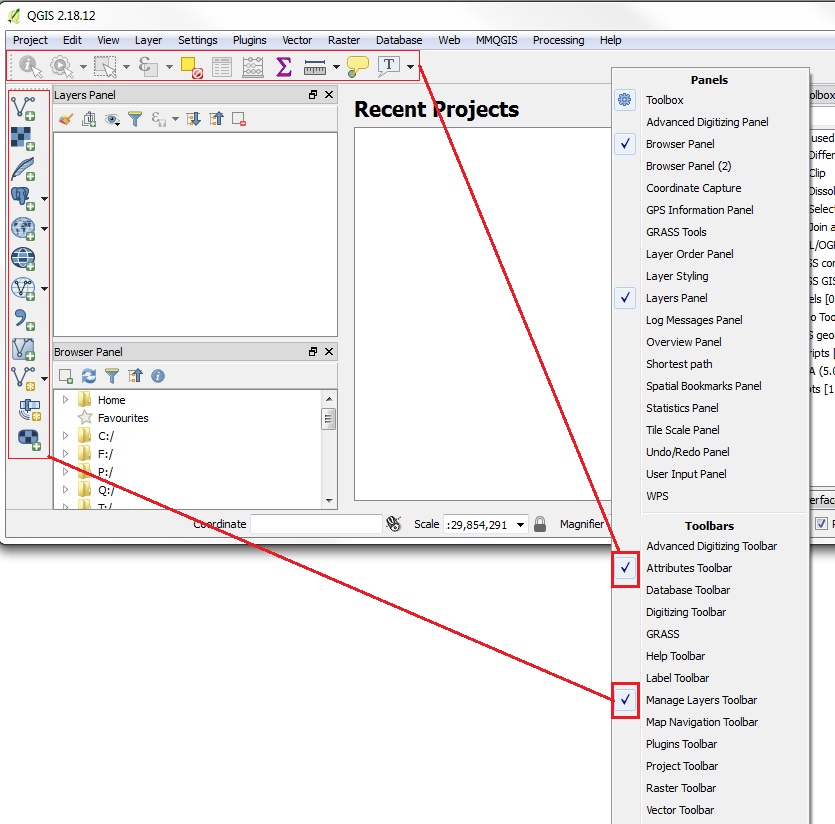The width and height of the screenshot is (835, 824).
Task: Click the Filter Browser funnel icon
Action: pos(112,376)
